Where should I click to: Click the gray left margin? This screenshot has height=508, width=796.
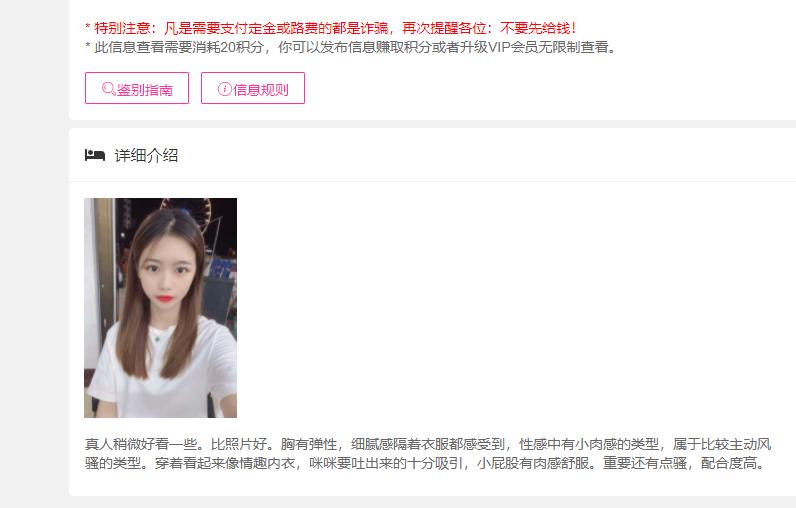[34, 254]
